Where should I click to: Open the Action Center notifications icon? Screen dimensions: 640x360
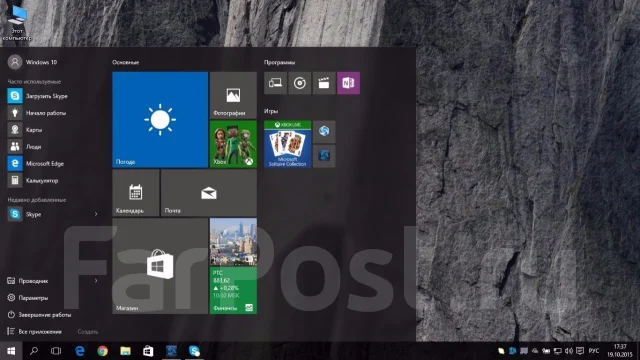[580, 351]
